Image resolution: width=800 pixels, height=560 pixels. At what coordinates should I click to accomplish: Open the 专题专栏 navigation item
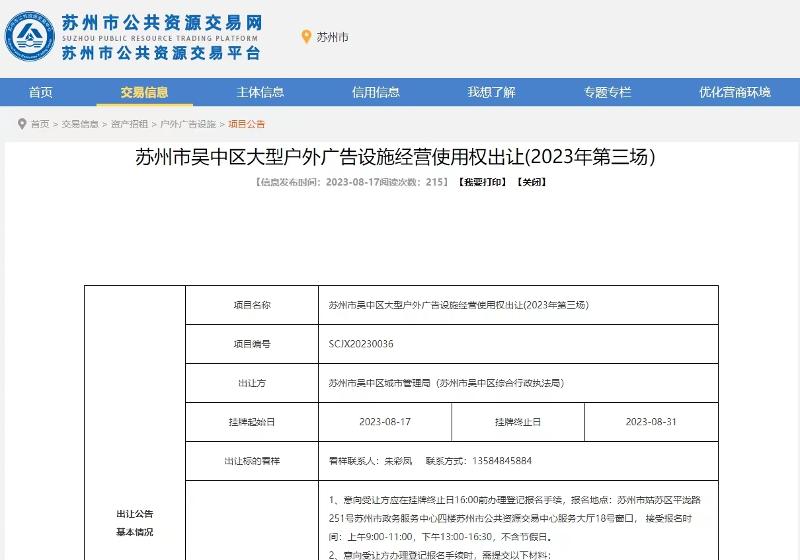tap(607, 92)
